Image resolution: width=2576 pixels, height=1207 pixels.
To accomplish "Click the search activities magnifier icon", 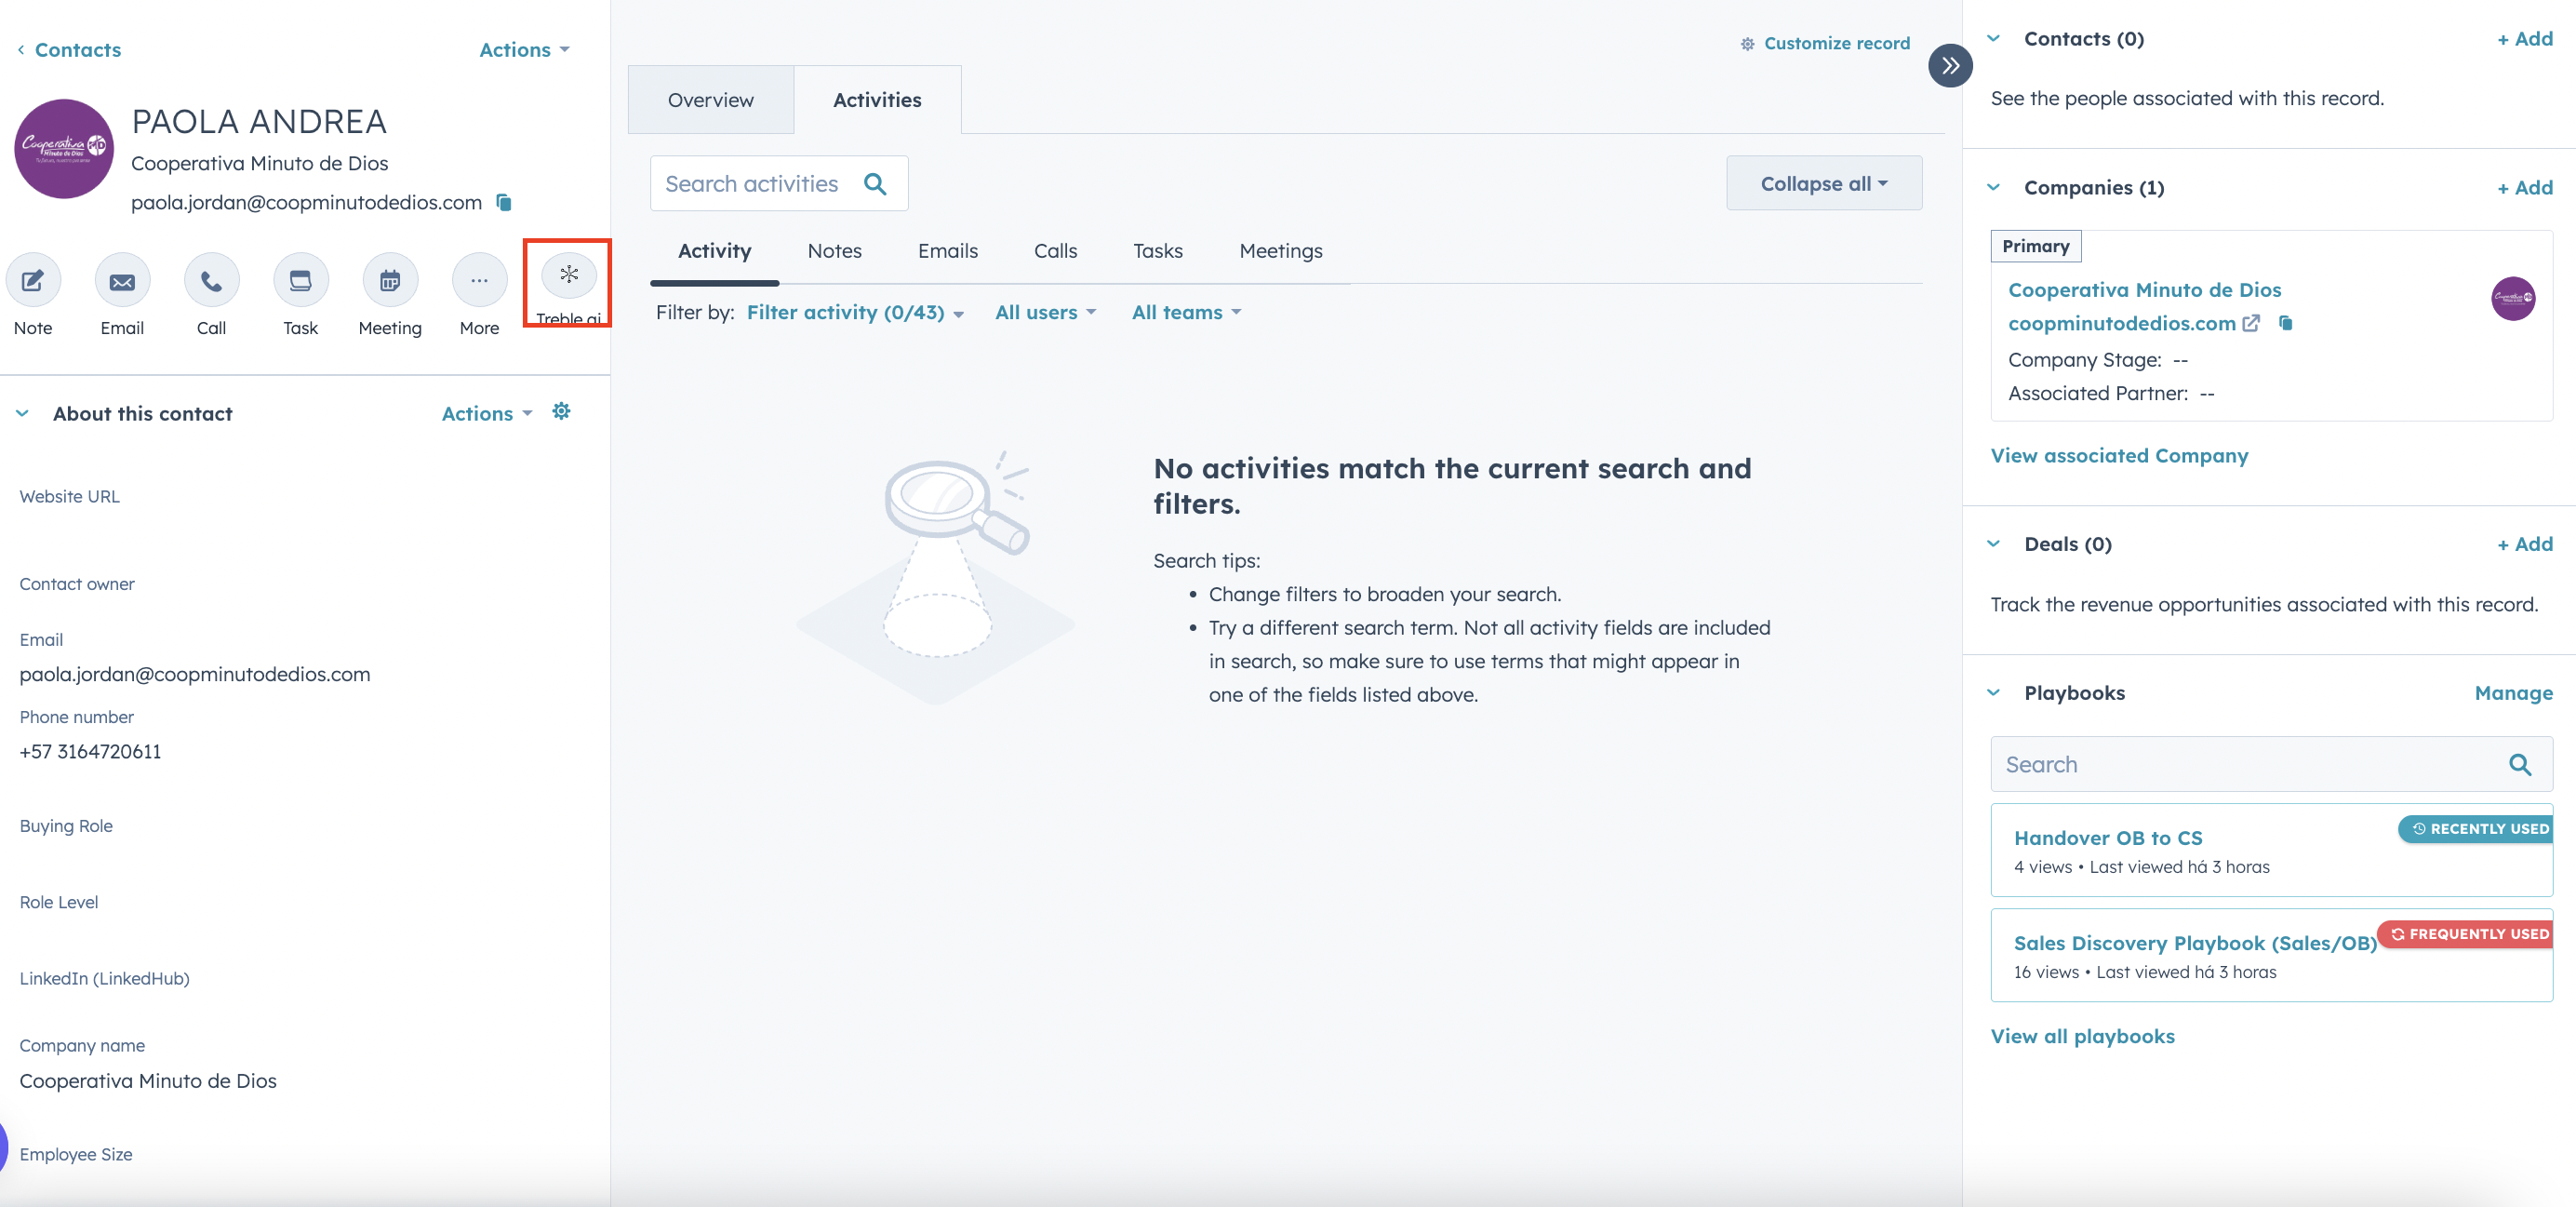I will click(875, 184).
